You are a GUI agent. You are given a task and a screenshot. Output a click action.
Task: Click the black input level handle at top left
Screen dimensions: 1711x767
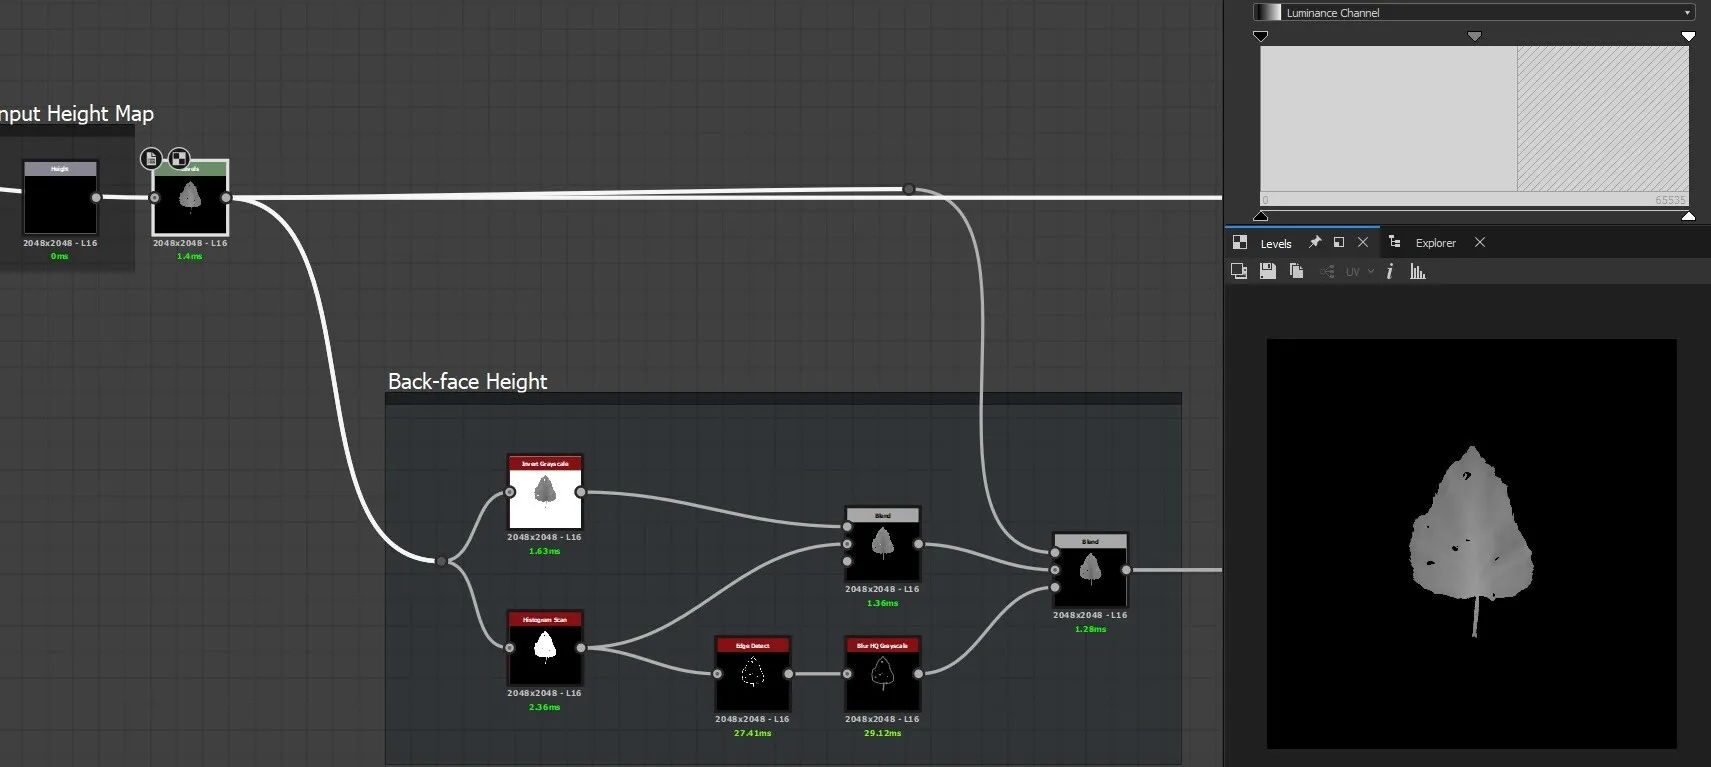pyautogui.click(x=1260, y=36)
